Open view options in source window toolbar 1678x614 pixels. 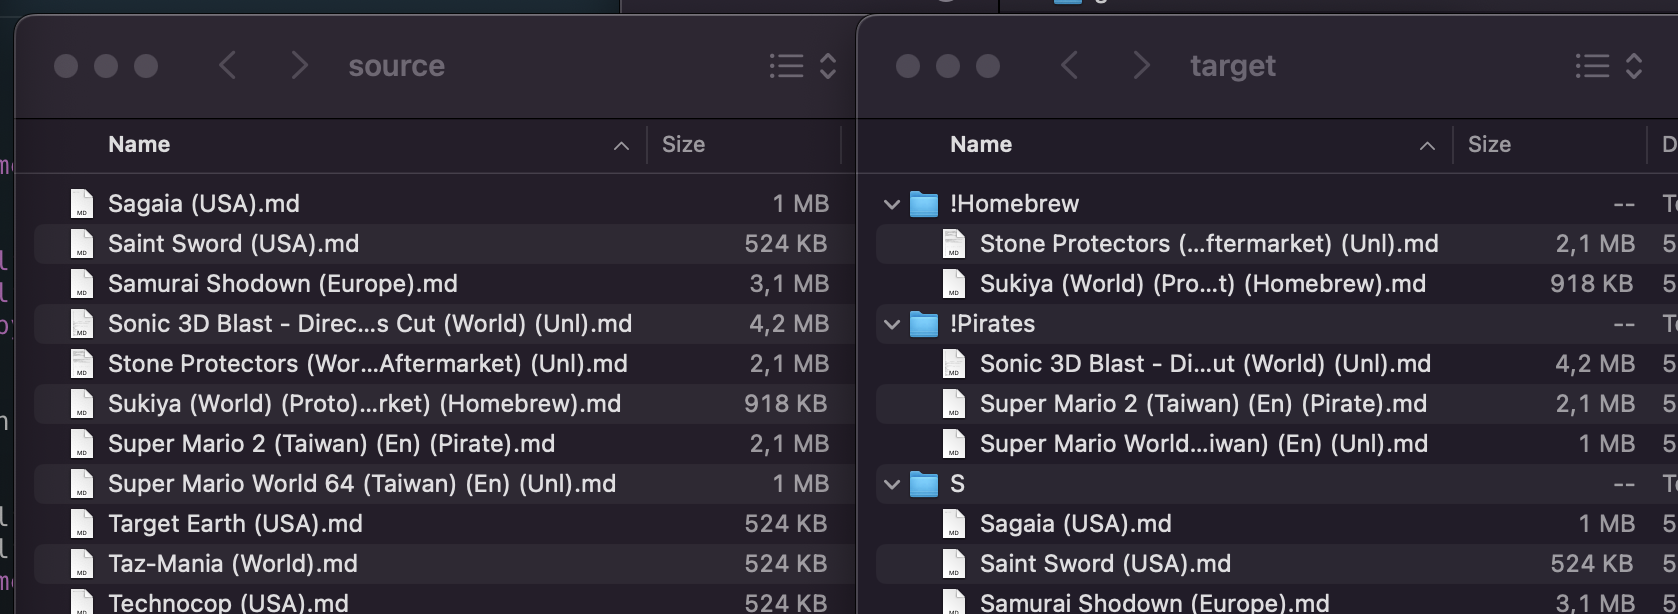pyautogui.click(x=803, y=66)
